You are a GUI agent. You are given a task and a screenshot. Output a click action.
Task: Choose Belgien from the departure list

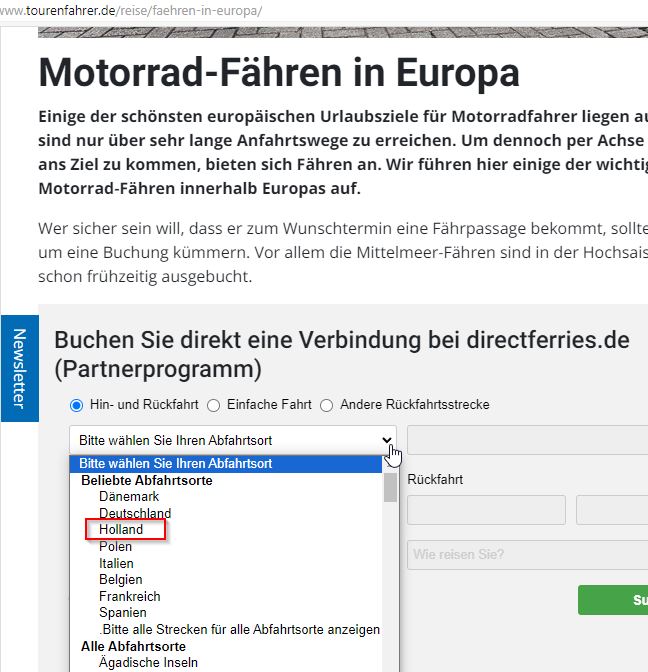(120, 579)
